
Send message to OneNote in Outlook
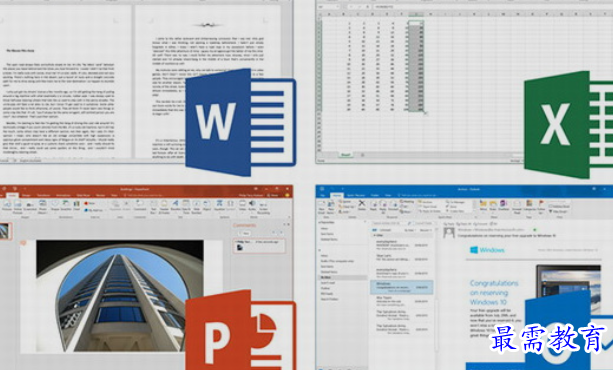tap(504, 206)
